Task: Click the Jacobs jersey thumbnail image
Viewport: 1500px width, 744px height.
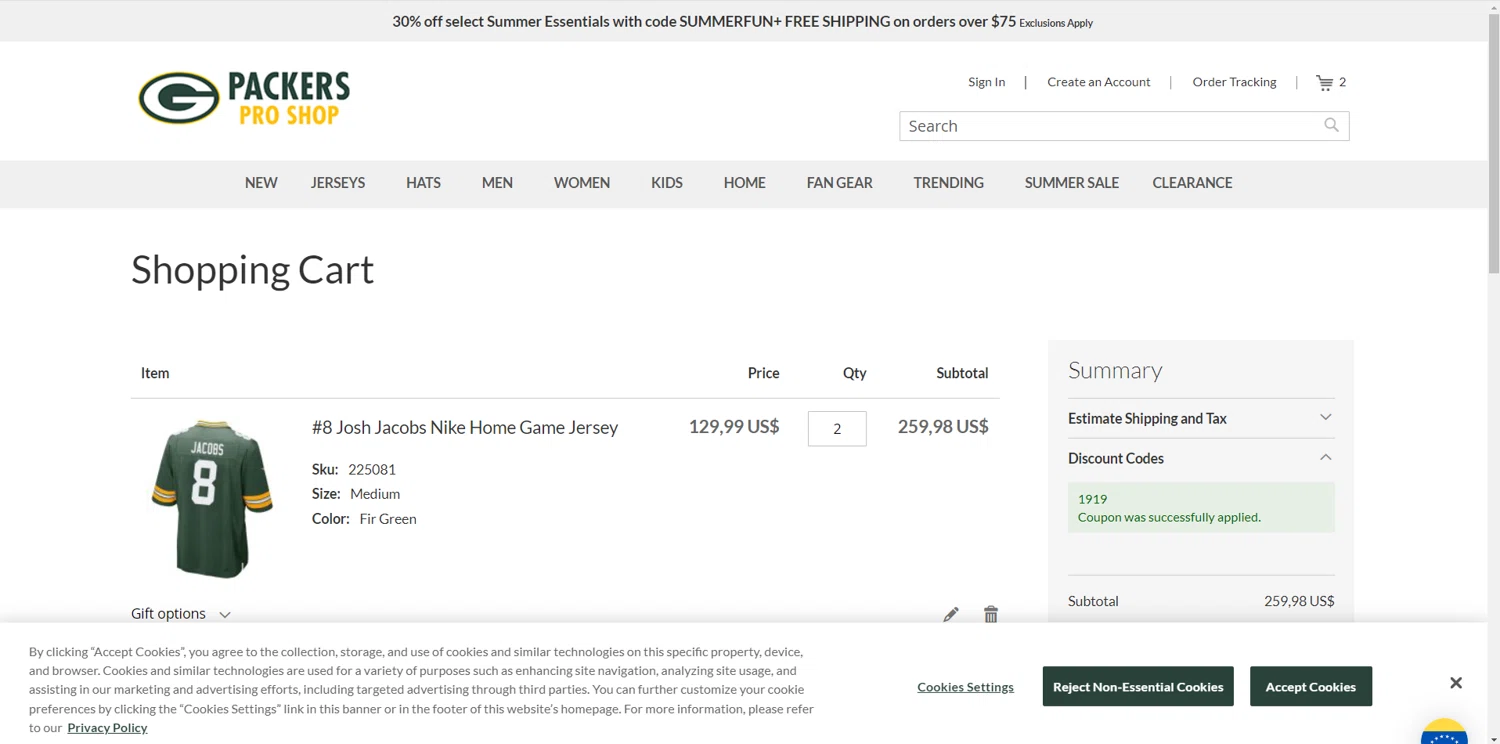Action: click(x=212, y=498)
